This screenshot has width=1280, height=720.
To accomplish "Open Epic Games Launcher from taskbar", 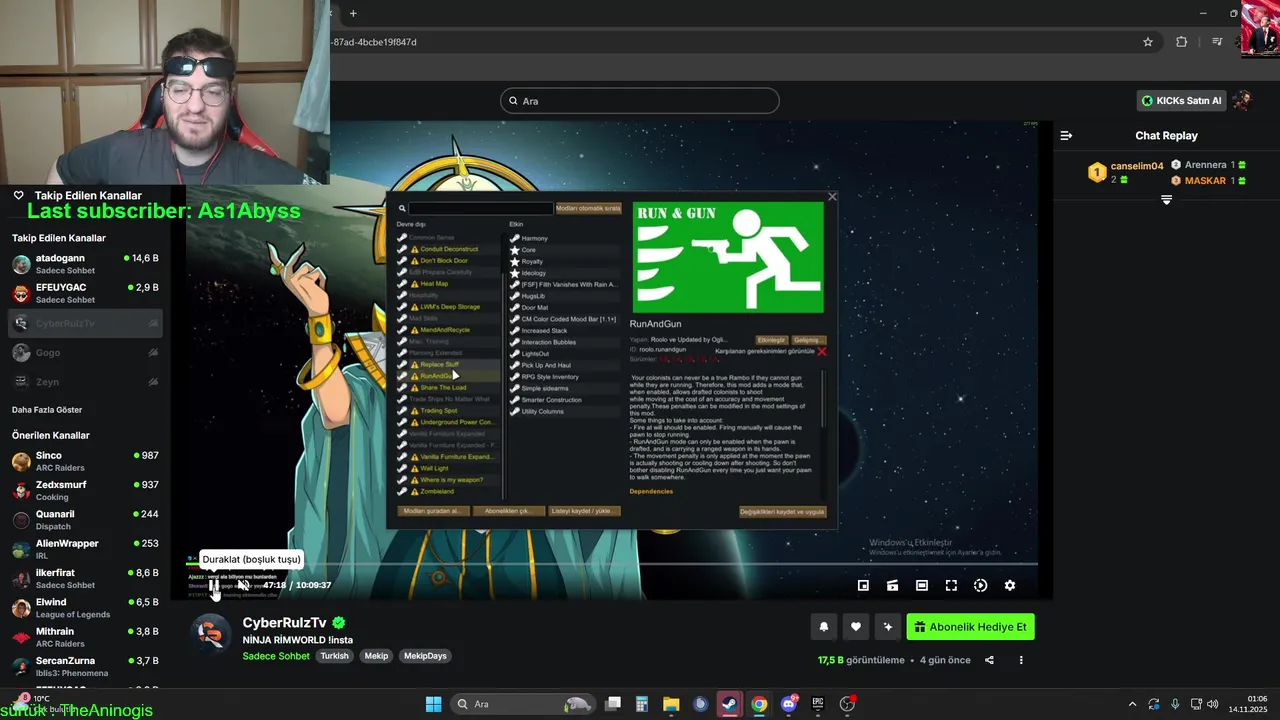I will (818, 704).
